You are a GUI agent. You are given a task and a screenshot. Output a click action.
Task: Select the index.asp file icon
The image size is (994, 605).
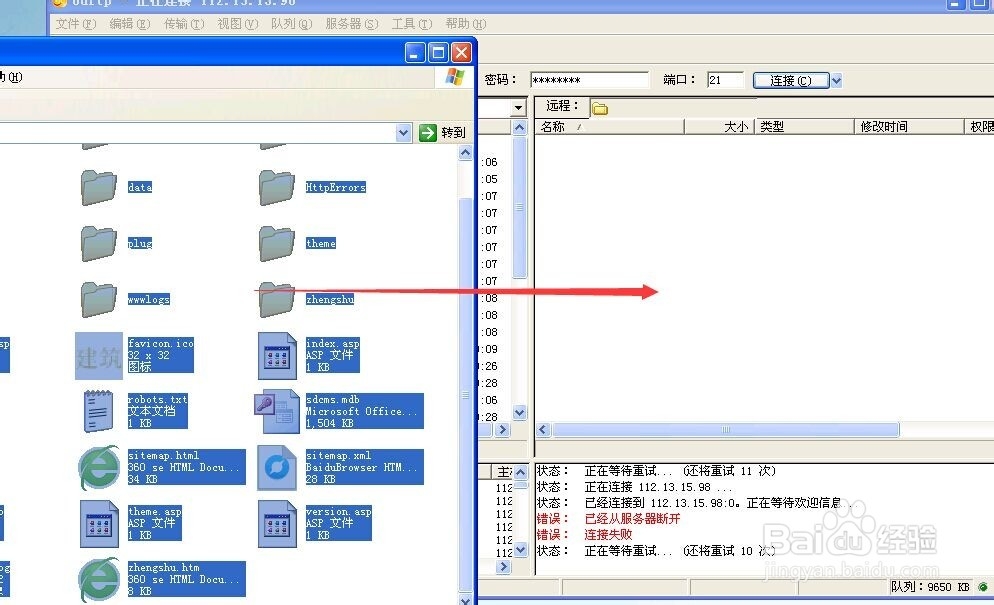coord(277,356)
